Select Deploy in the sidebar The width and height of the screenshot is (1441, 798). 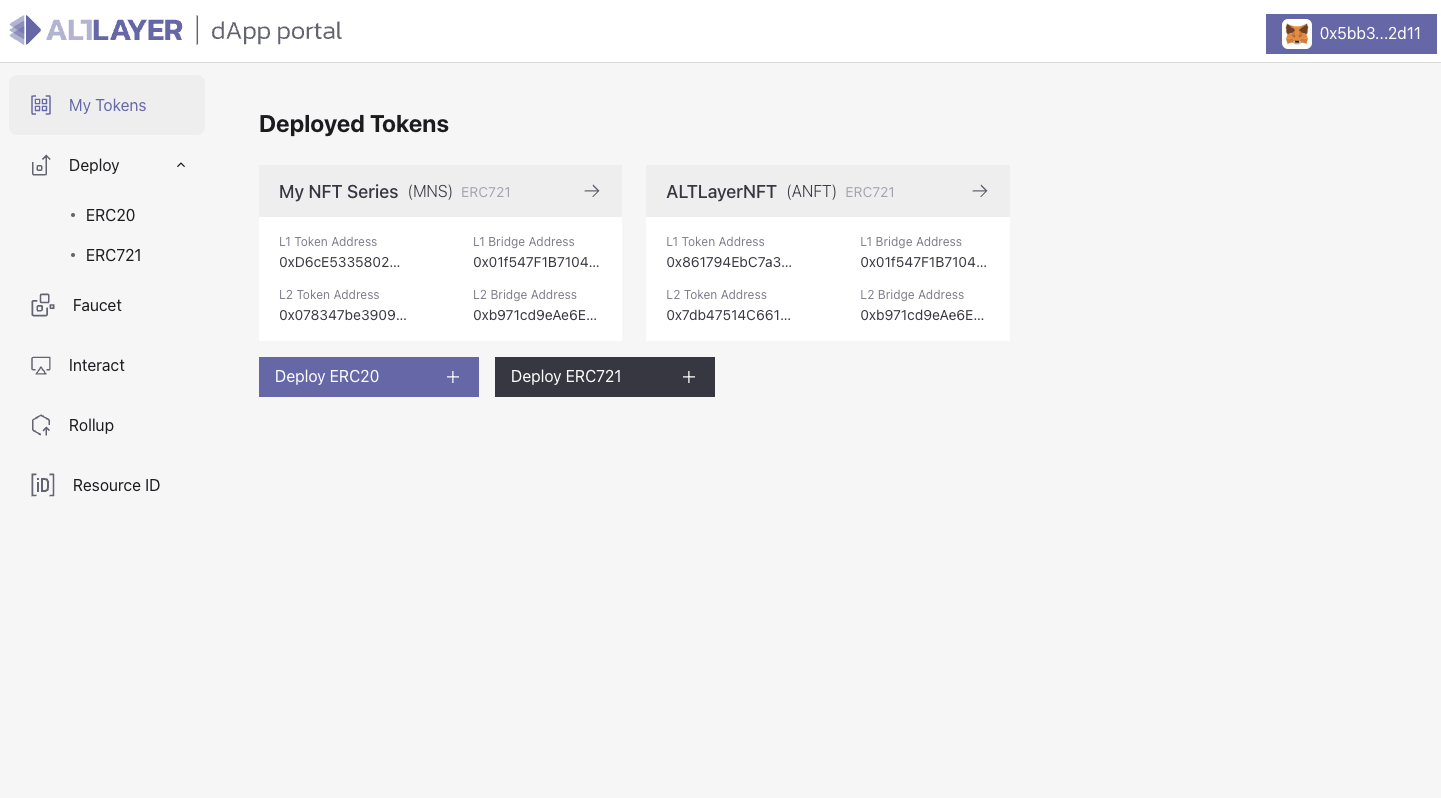(x=107, y=165)
